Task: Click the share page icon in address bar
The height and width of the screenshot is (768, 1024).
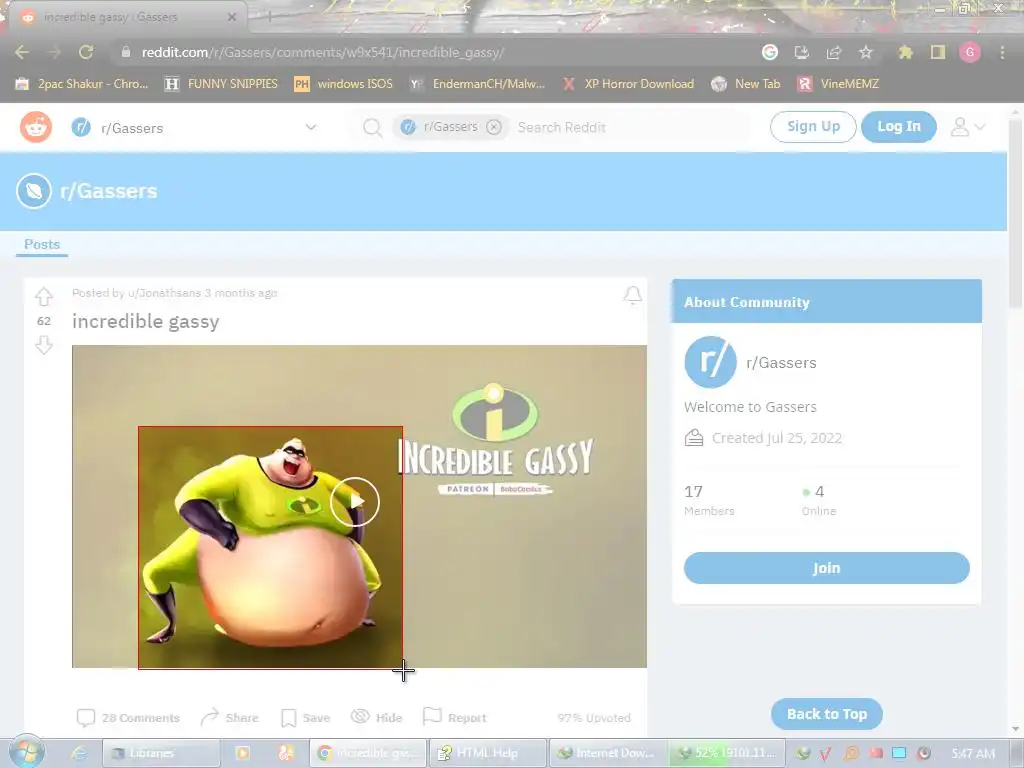Action: point(834,52)
